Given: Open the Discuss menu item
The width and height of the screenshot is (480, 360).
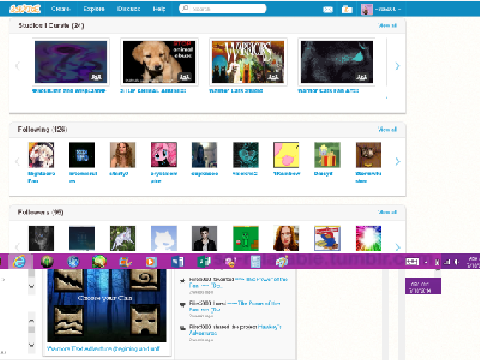Looking at the screenshot, I should (x=128, y=9).
